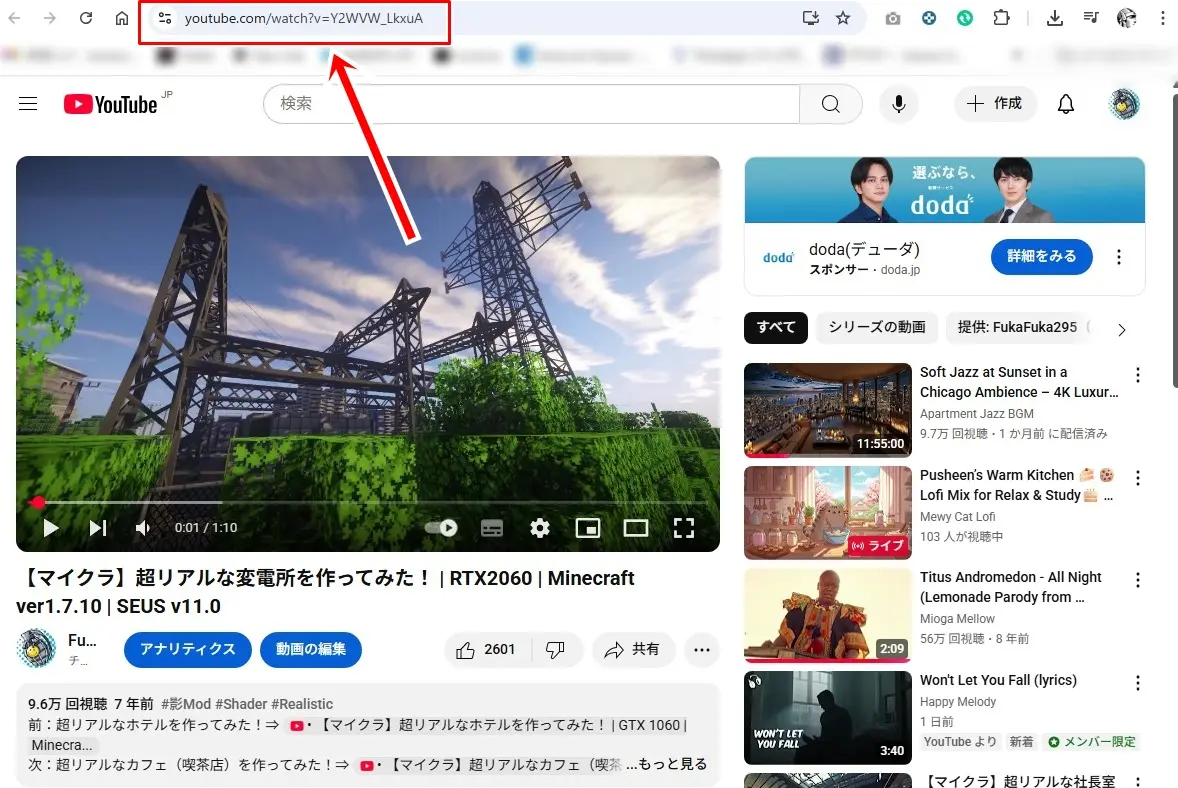Select the シリーズの動画 filter chip

[x=877, y=328]
